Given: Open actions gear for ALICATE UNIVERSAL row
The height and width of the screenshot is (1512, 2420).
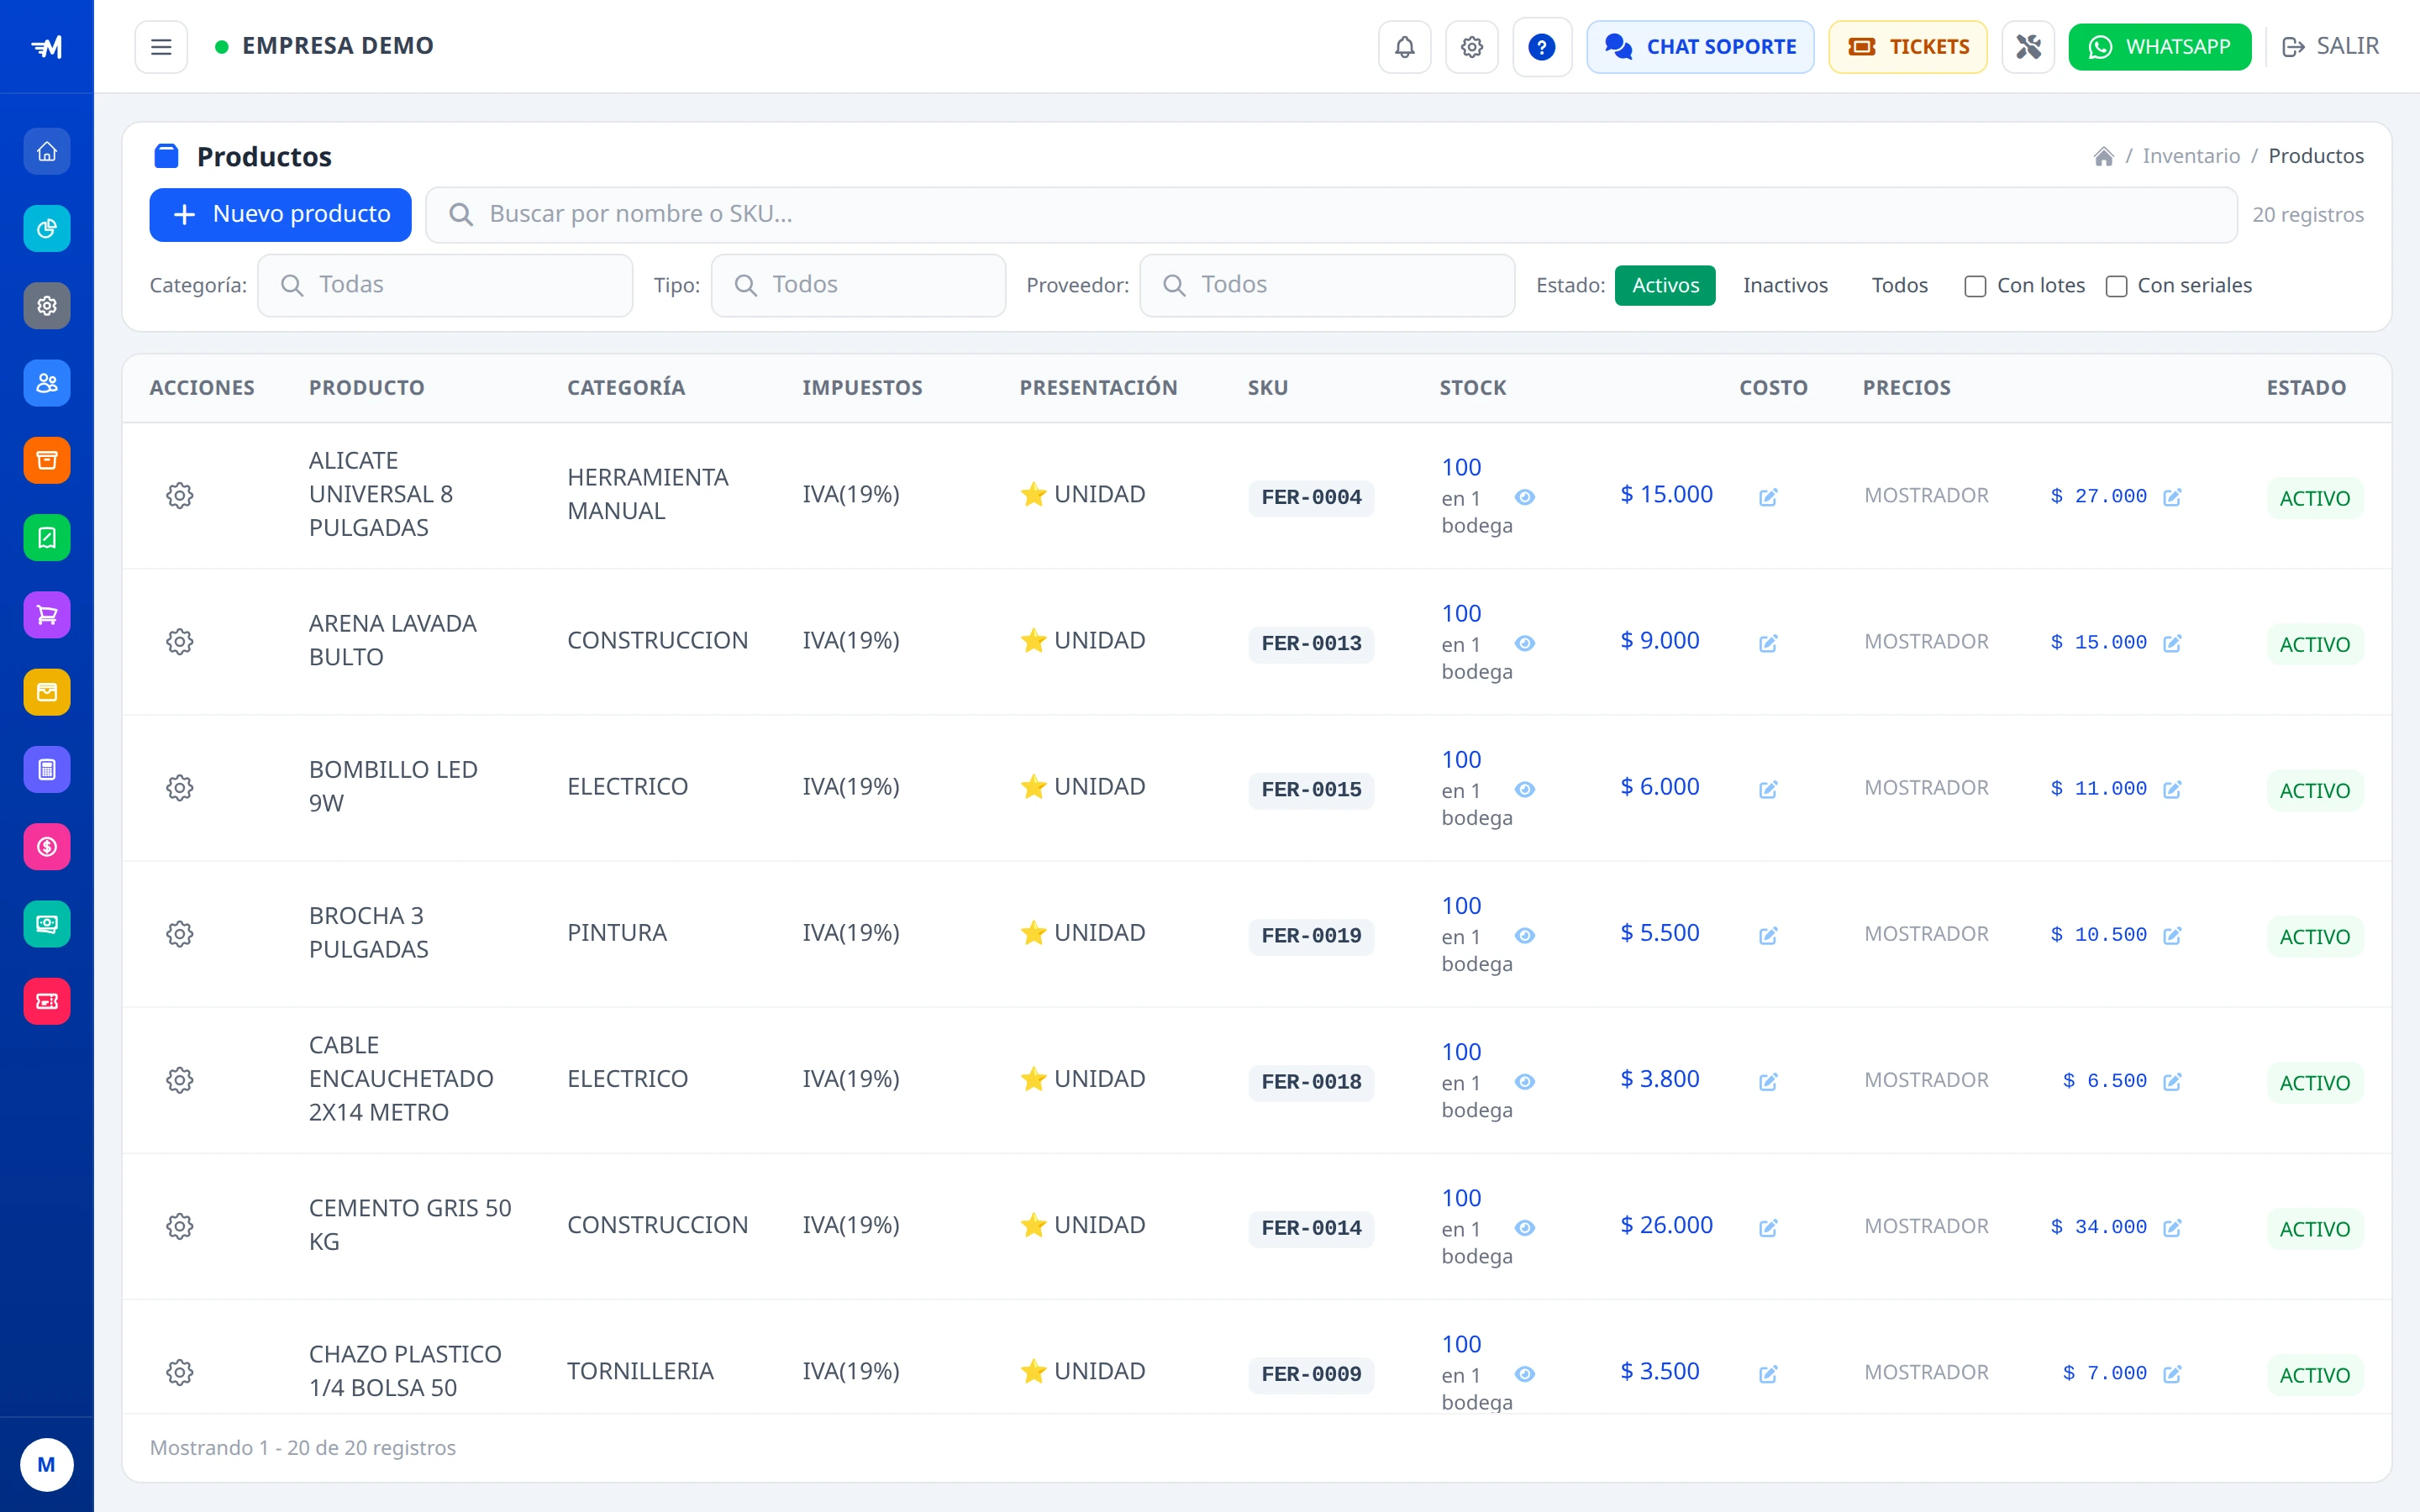Looking at the screenshot, I should pos(179,495).
